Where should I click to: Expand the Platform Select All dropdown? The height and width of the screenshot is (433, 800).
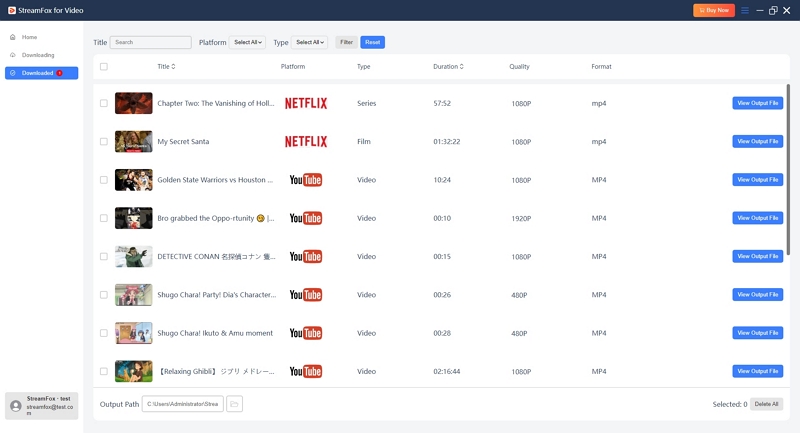tap(247, 42)
